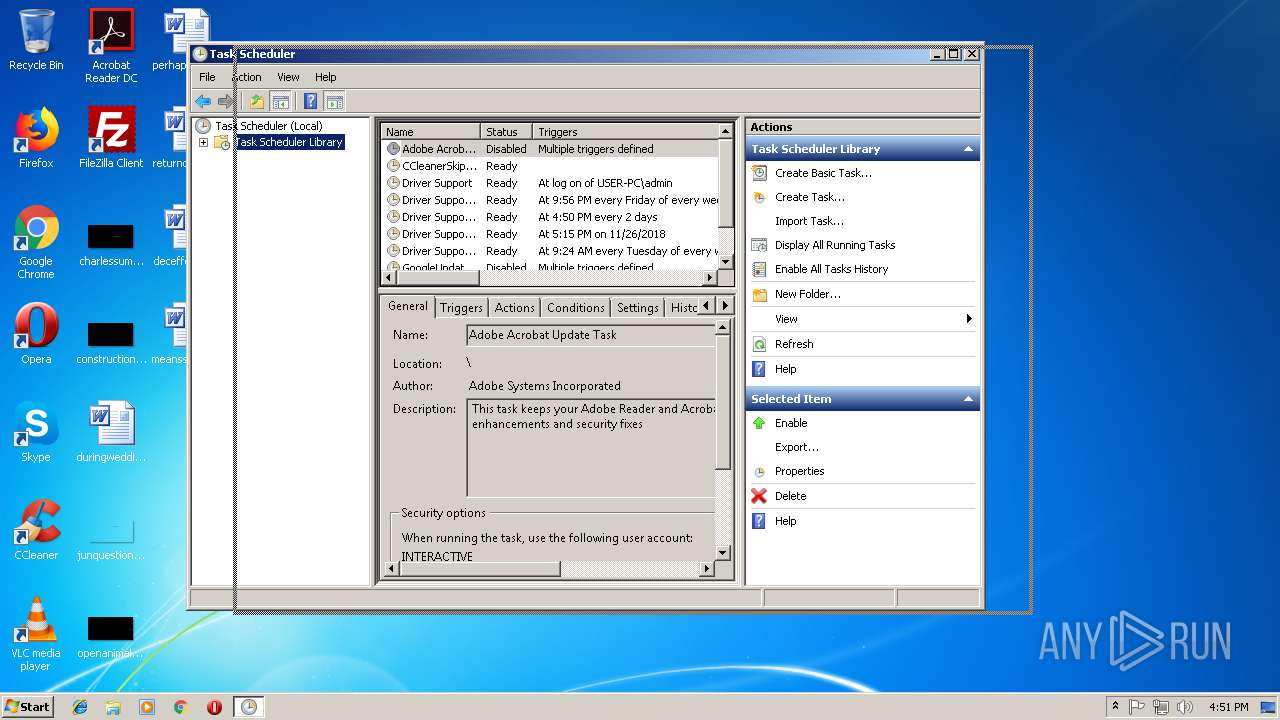Open Firefox from the desktop

[x=36, y=138]
